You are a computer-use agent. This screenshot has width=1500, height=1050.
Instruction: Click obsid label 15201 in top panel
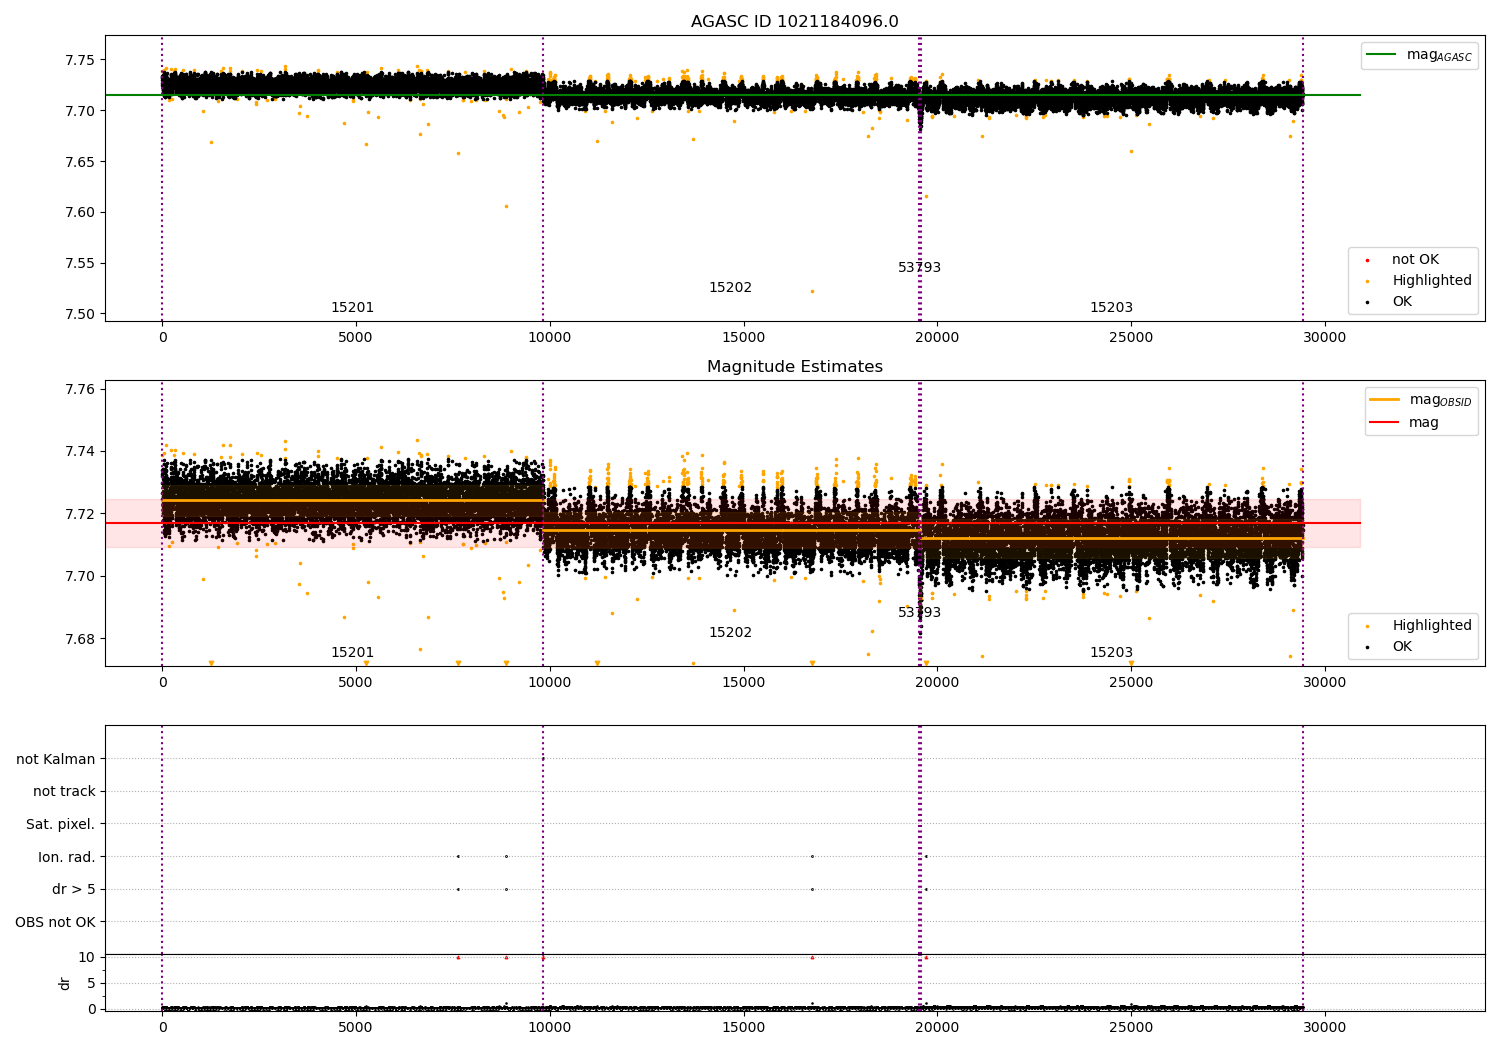click(352, 308)
